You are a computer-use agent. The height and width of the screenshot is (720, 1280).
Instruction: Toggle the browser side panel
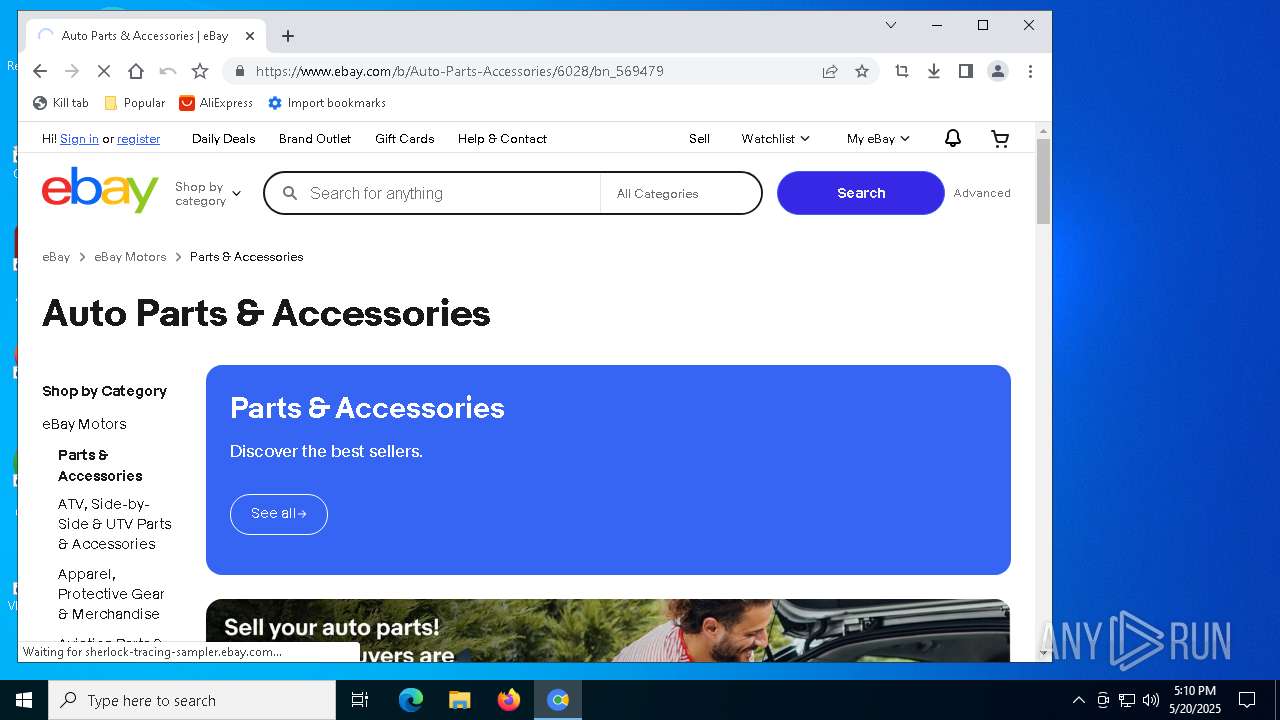(966, 71)
